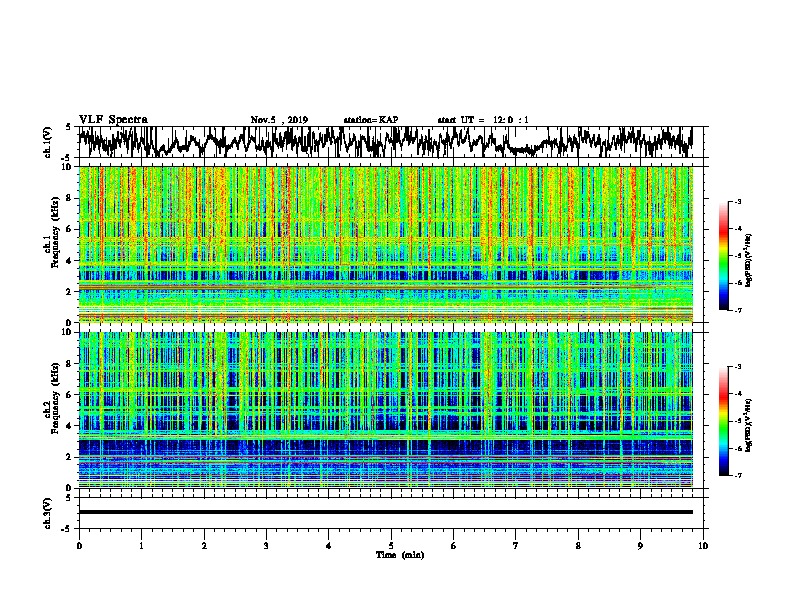This screenshot has height=612, width=792.
Task: Click the "-7" tick on ch.2 colorbar
Action: pos(737,476)
